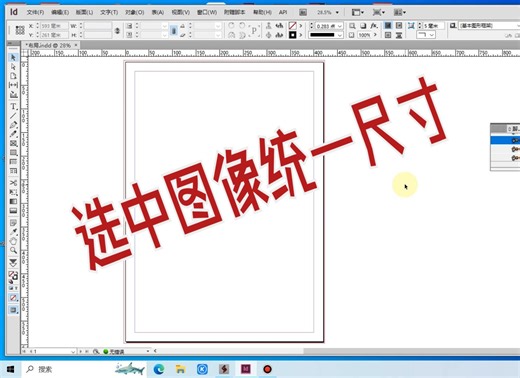The width and height of the screenshot is (520, 378).
Task: Open the object style 基本图形框架 dropdown
Action: pos(489,26)
